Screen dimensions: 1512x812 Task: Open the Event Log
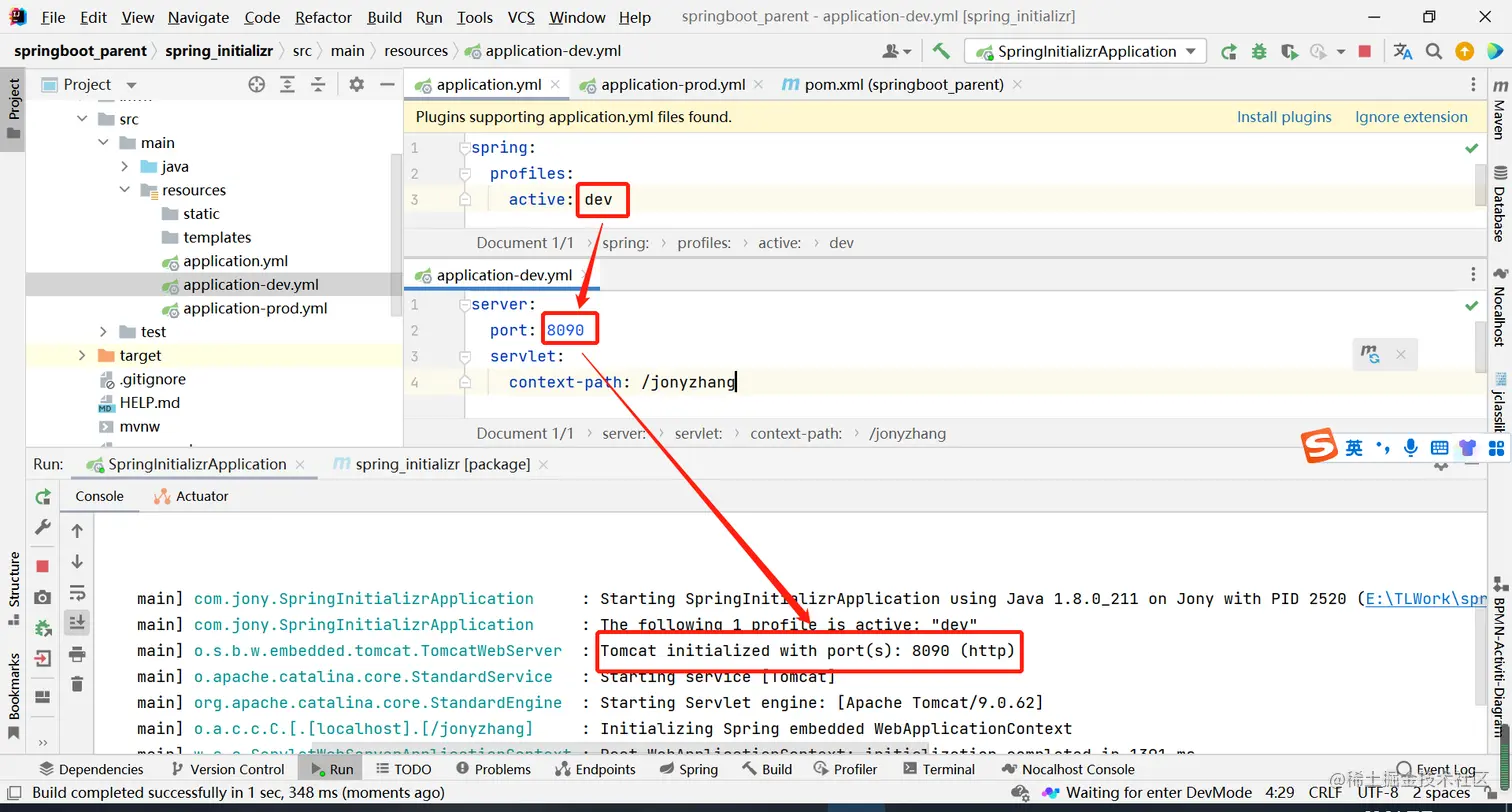point(1437,769)
